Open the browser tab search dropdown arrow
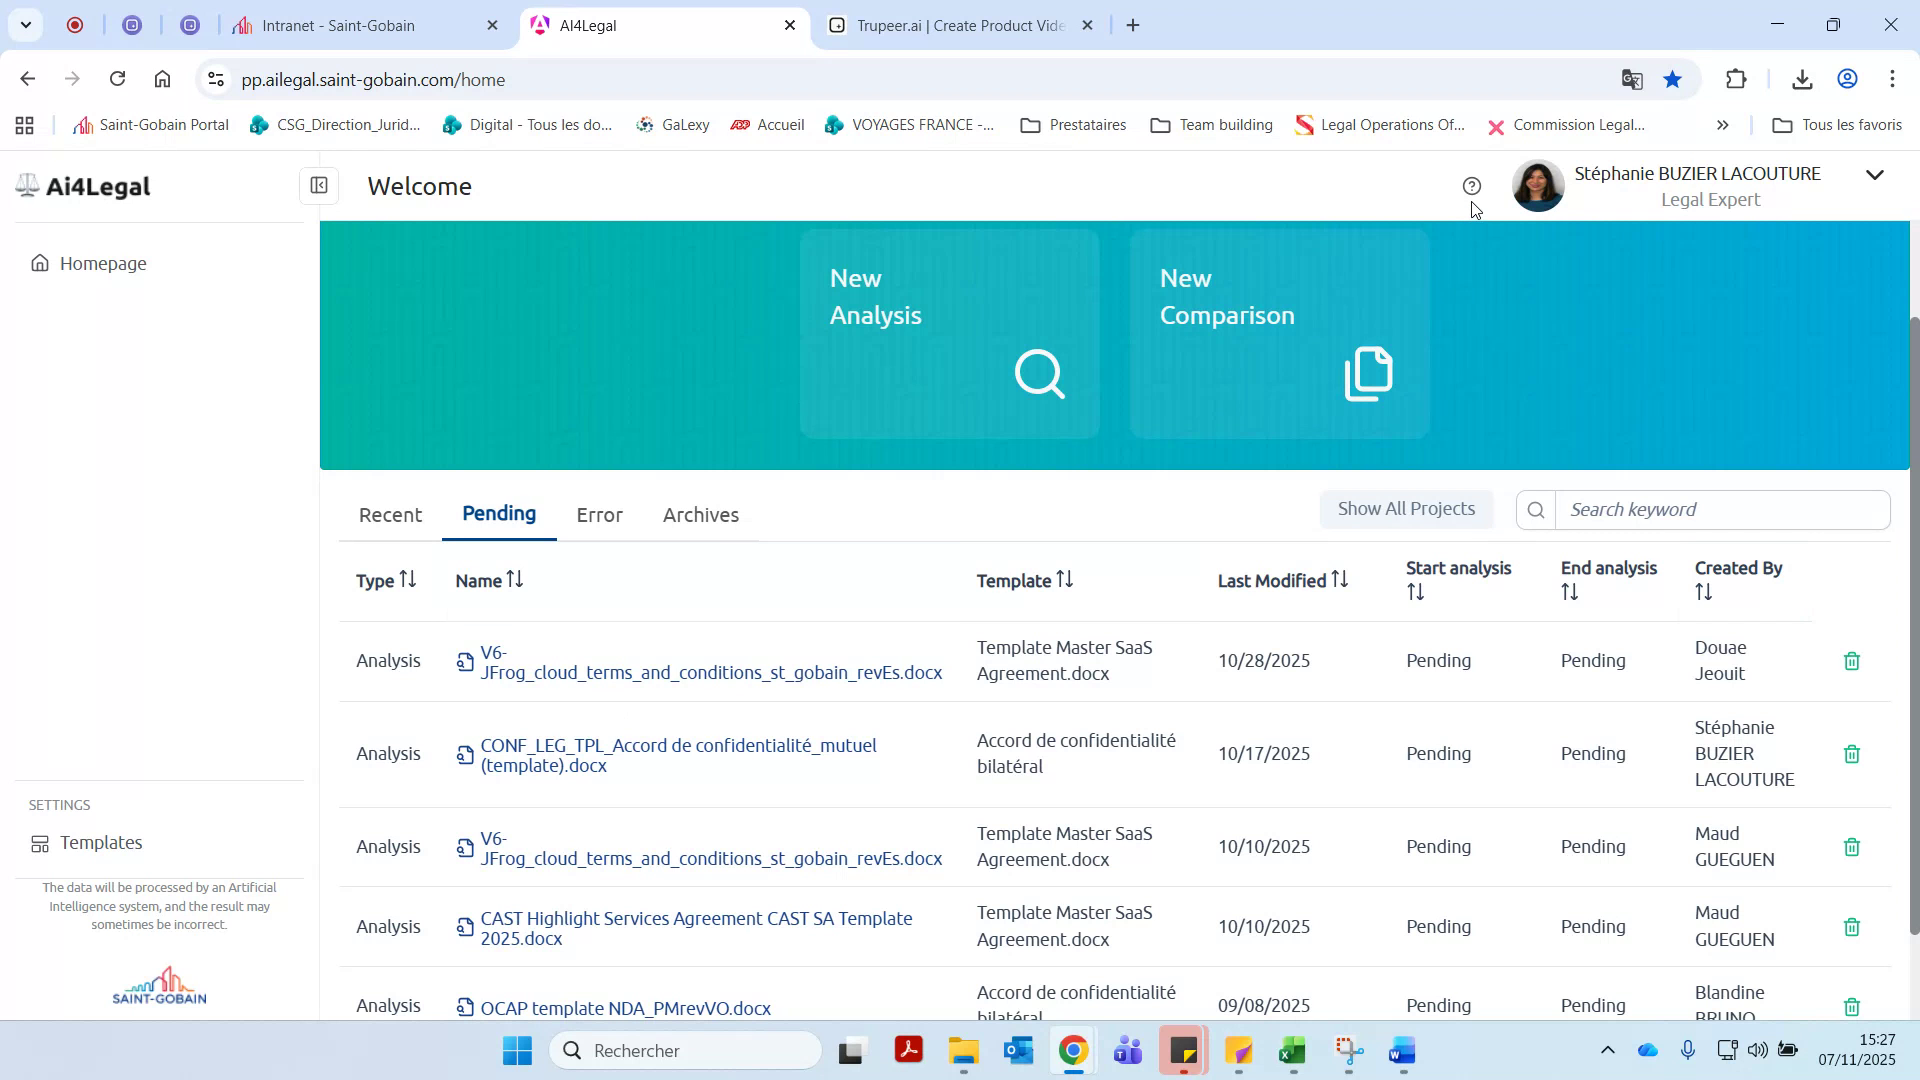Image resolution: width=1920 pixels, height=1080 pixels. point(25,25)
